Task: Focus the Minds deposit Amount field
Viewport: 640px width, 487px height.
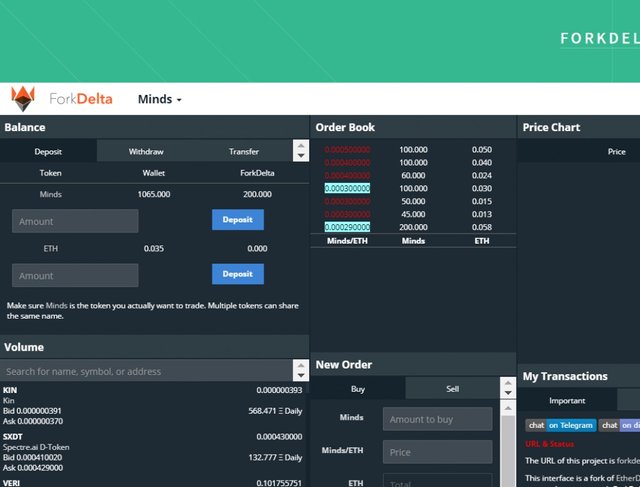Action: (75, 221)
